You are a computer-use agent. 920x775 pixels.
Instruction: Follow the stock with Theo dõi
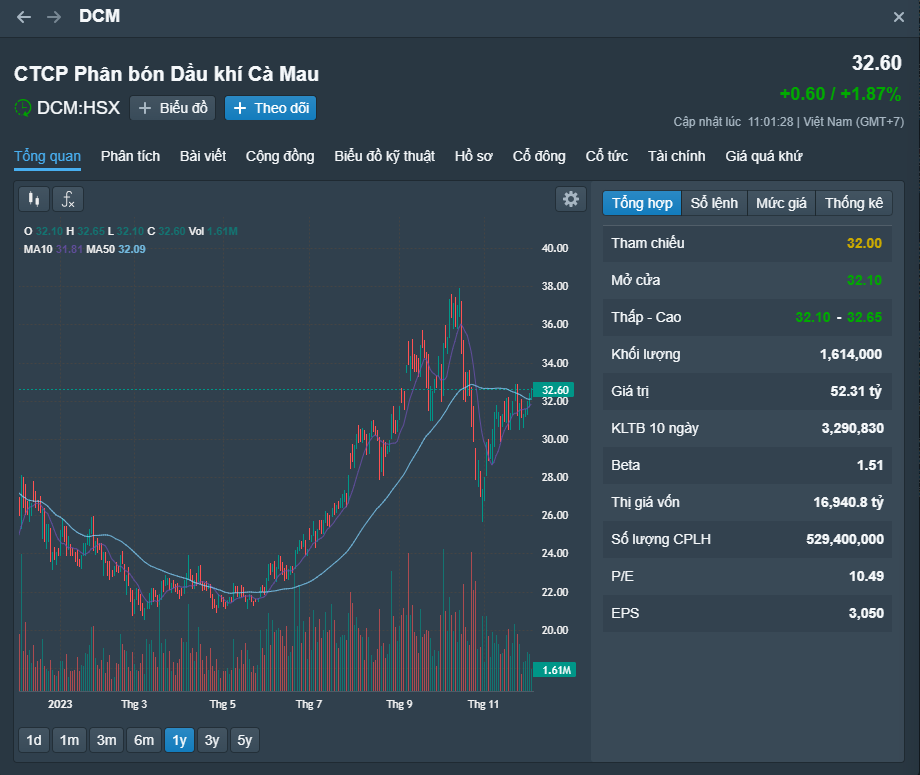[x=270, y=108]
